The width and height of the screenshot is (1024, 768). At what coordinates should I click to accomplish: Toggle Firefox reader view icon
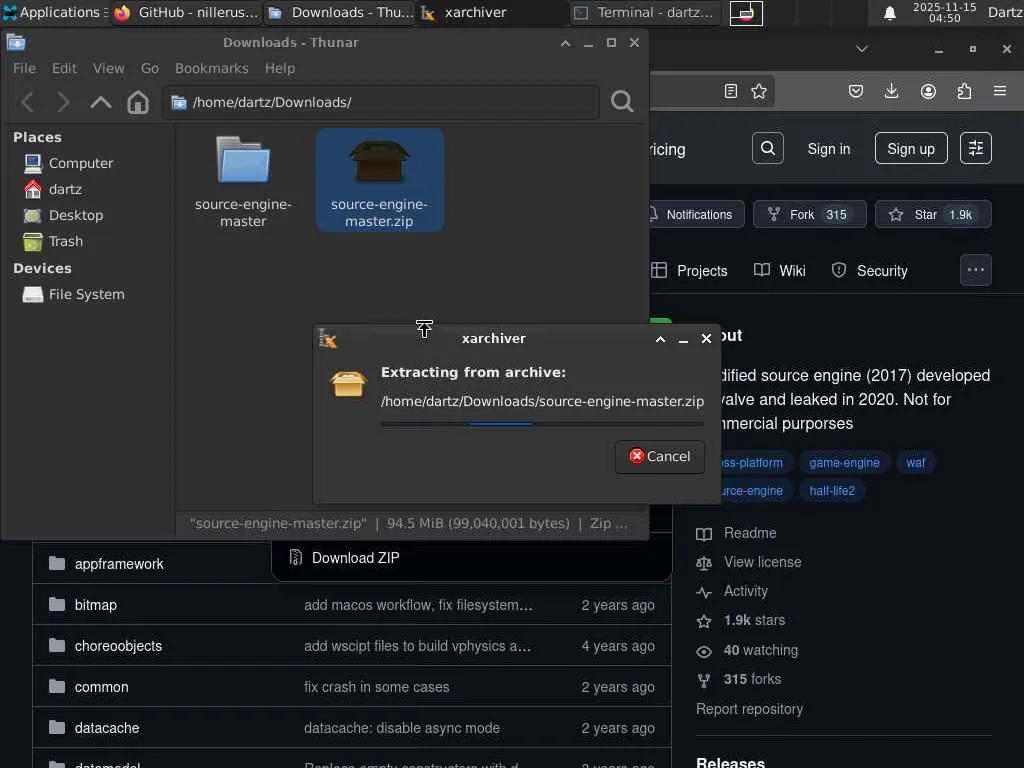coord(731,91)
